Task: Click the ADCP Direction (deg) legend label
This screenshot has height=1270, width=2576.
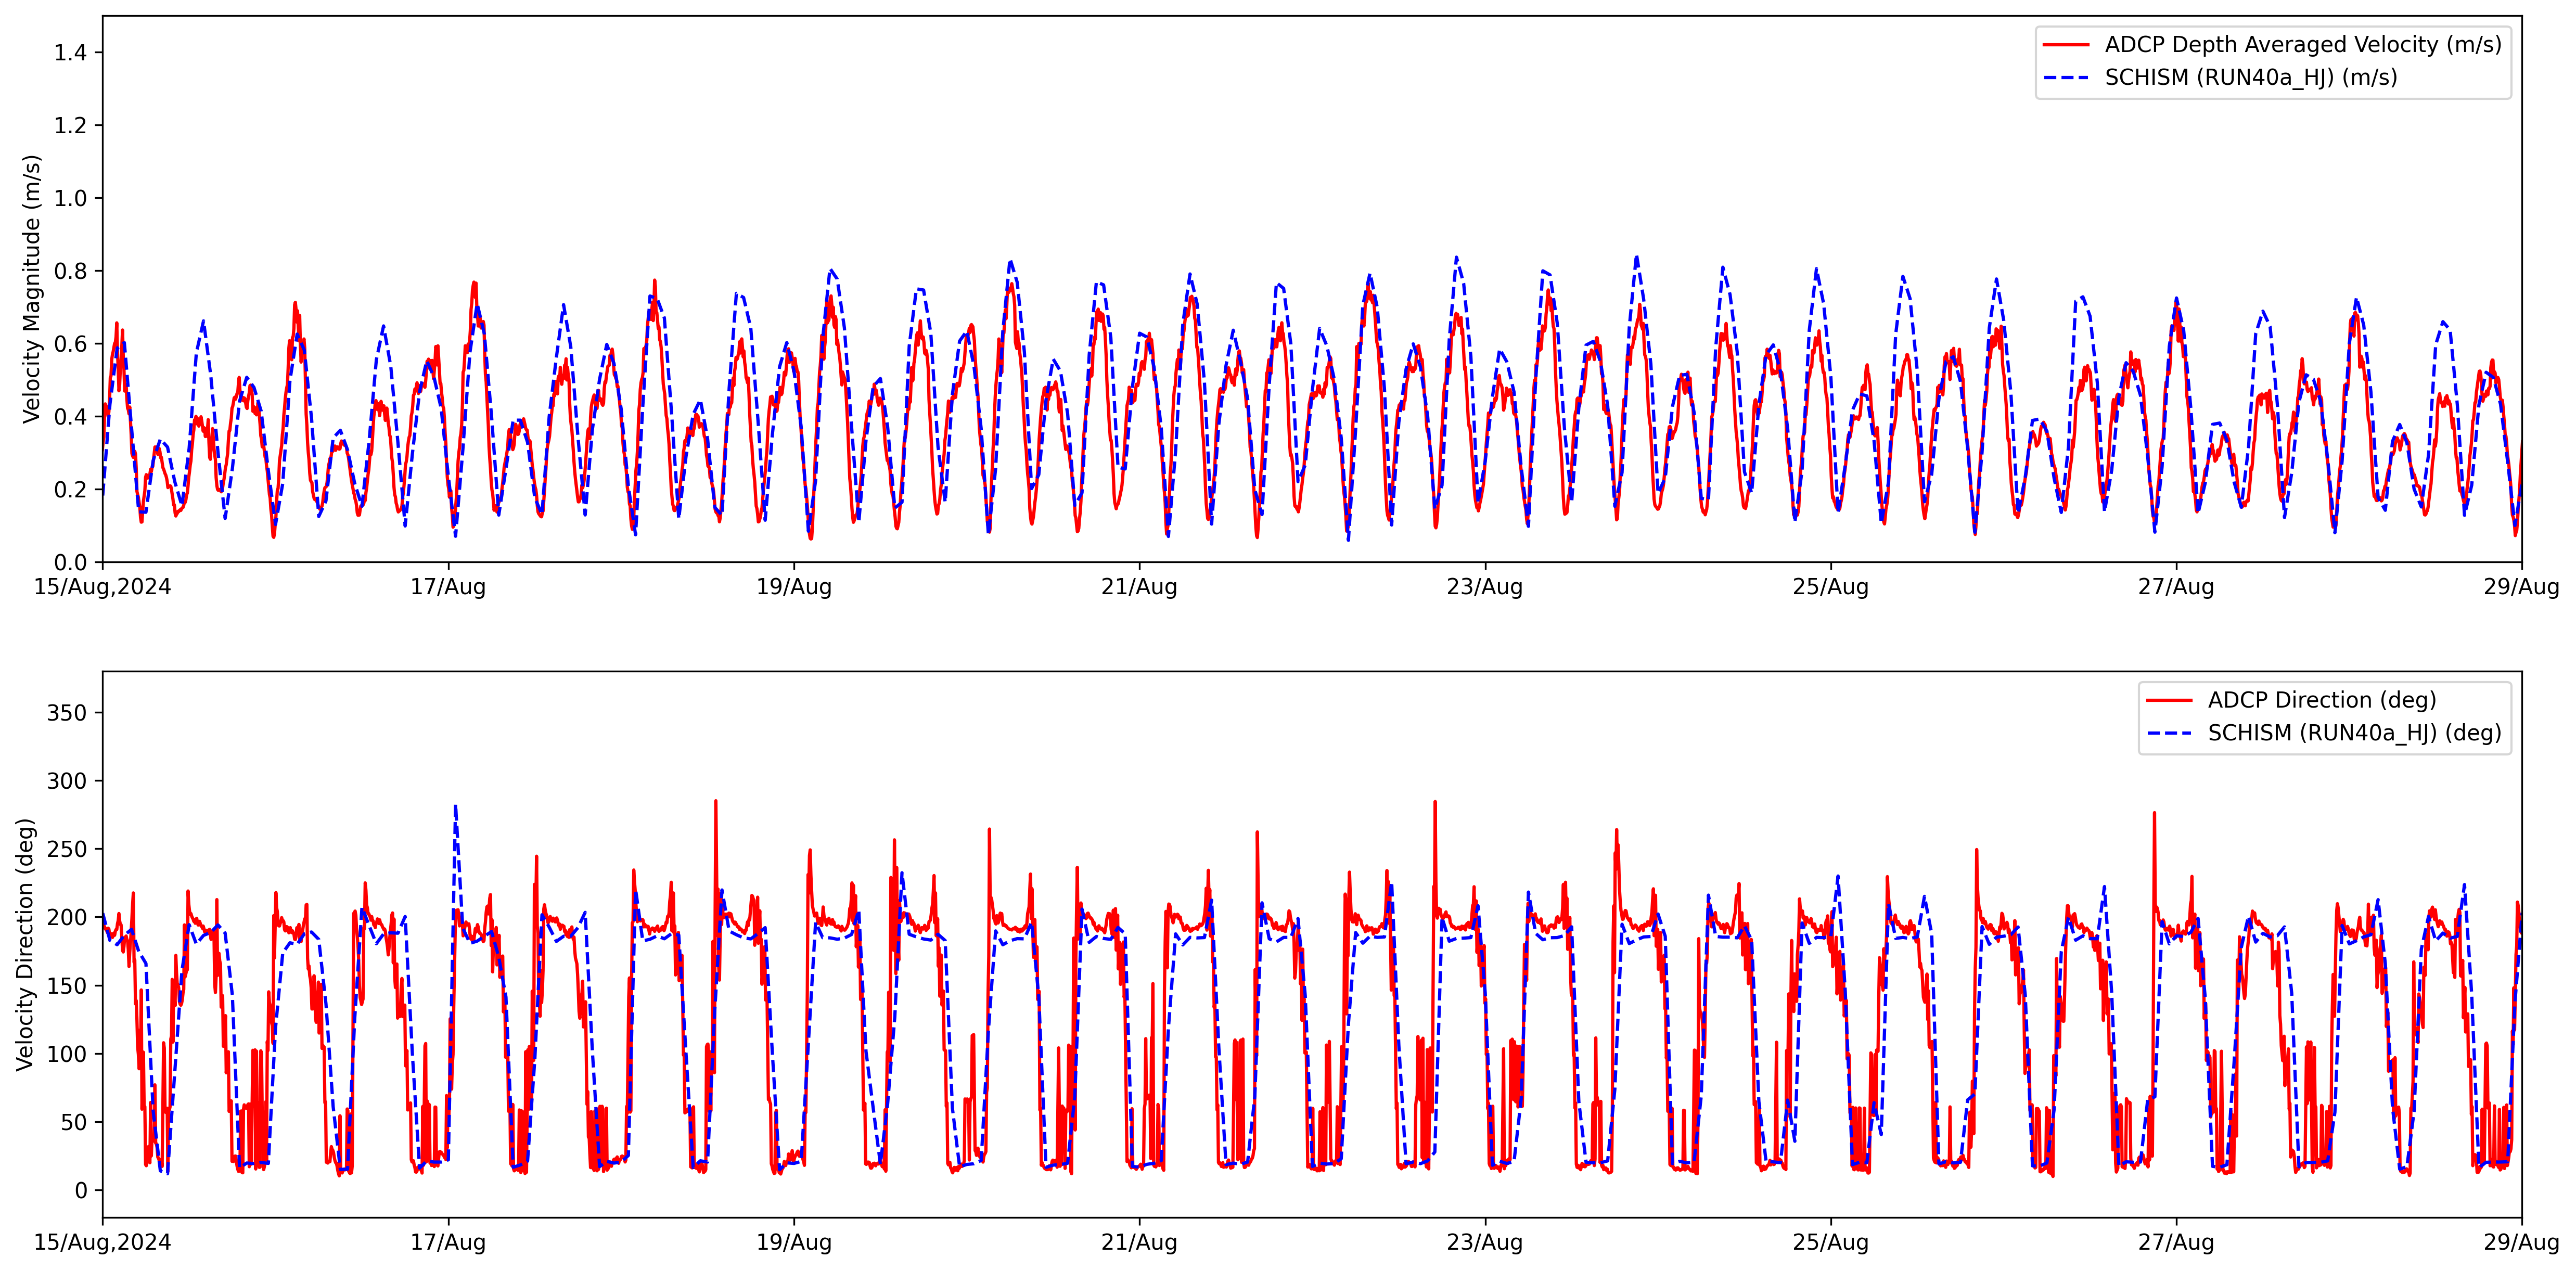Action: pos(2322,700)
